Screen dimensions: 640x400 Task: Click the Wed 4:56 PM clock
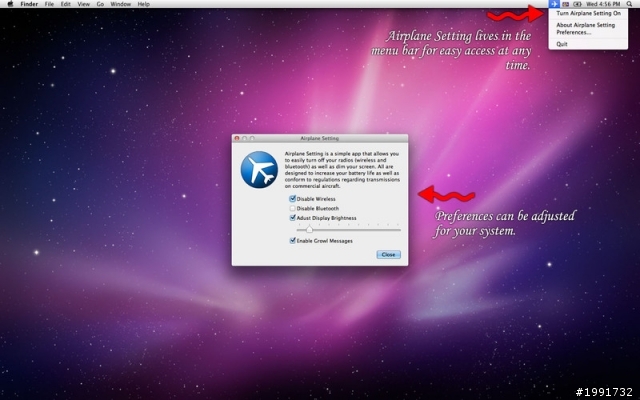click(x=603, y=4)
